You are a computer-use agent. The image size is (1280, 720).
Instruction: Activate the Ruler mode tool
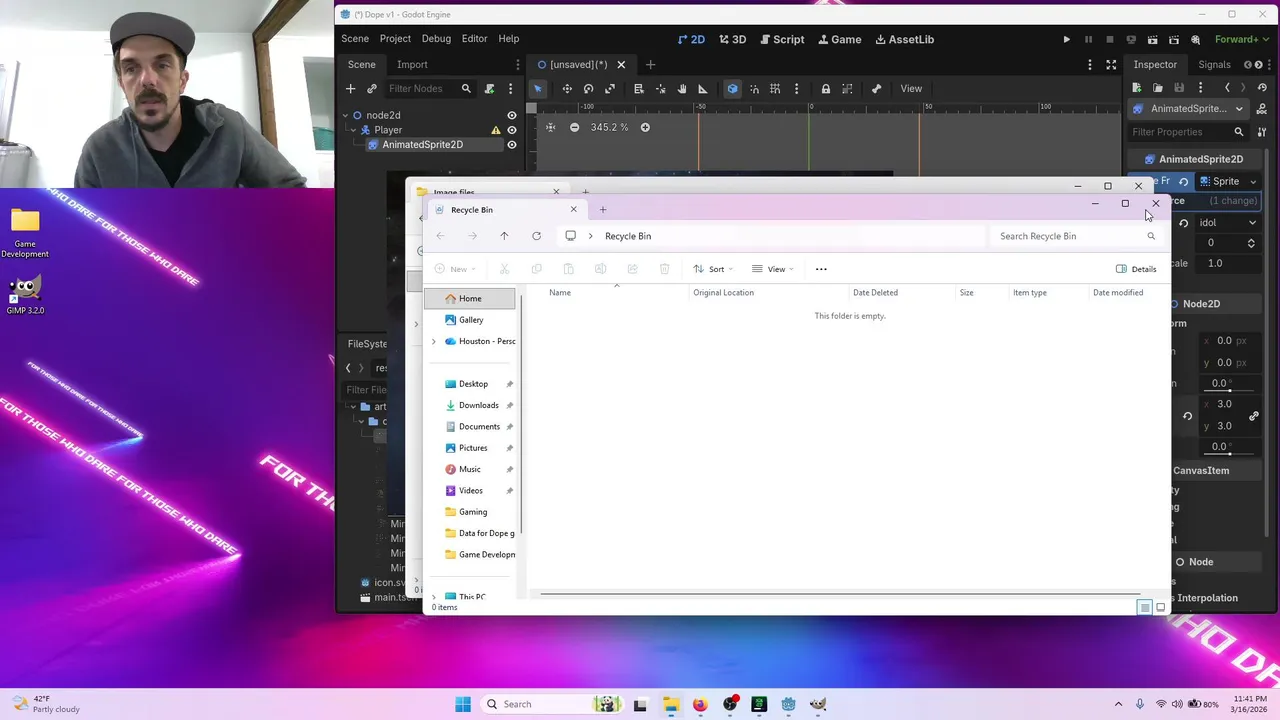pyautogui.click(x=702, y=89)
